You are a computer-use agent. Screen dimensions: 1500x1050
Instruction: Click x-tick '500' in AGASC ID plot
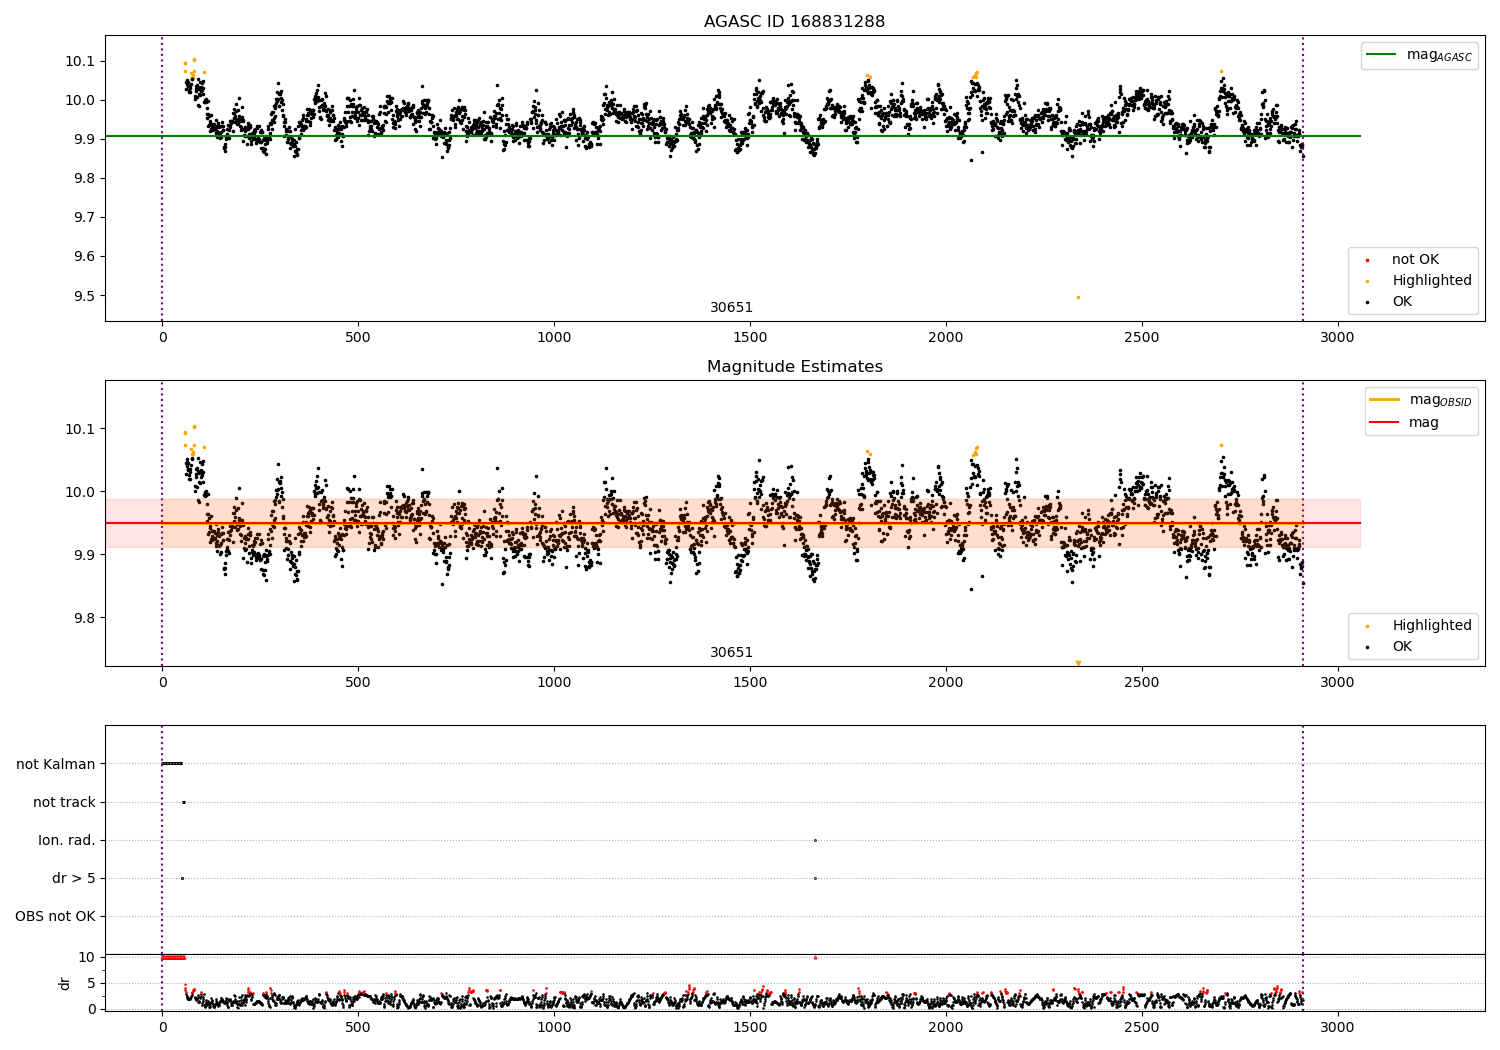(x=358, y=338)
